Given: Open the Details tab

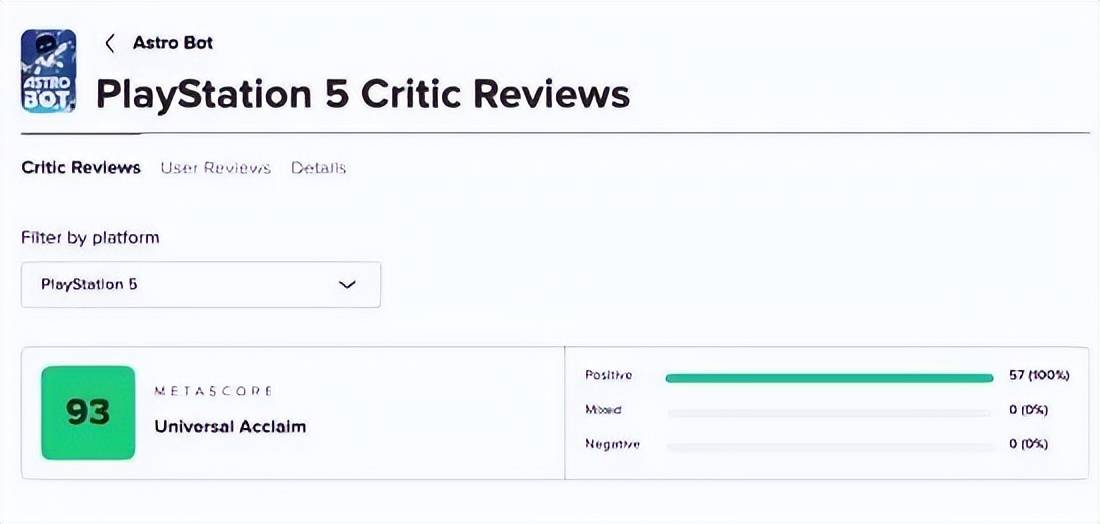Looking at the screenshot, I should point(318,168).
